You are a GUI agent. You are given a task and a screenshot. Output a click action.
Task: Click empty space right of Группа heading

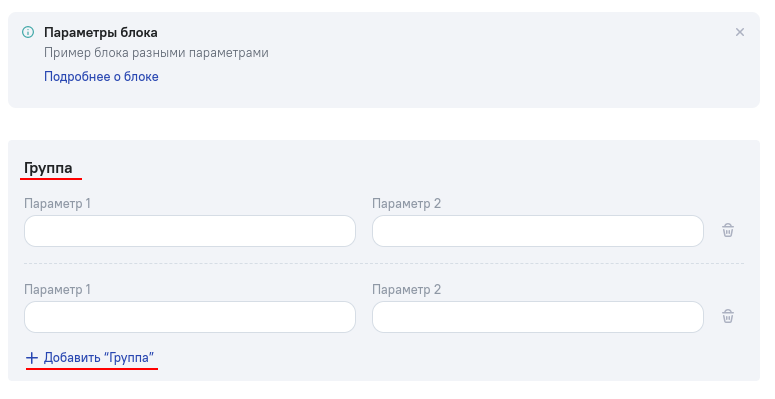pos(395,168)
